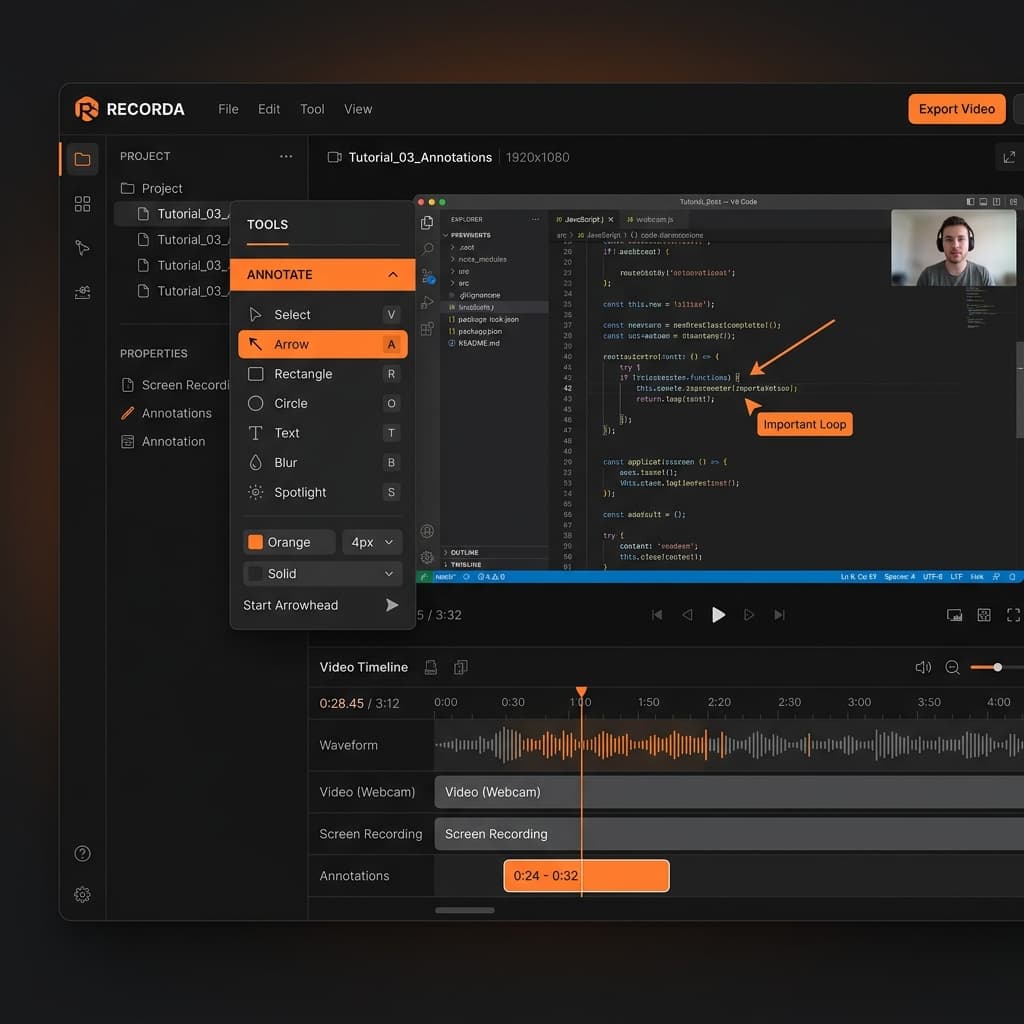Screen dimensions: 1024x1024
Task: Select the Circle annotation tool
Action: [293, 404]
